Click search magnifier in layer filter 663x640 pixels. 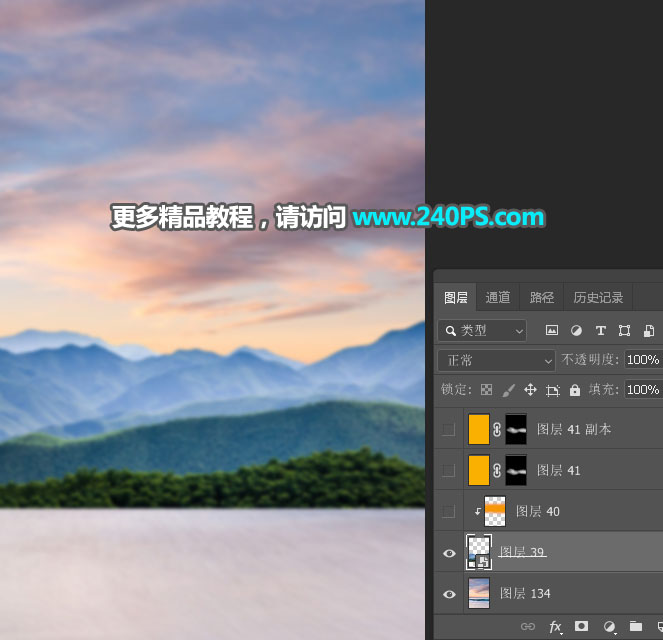451,331
